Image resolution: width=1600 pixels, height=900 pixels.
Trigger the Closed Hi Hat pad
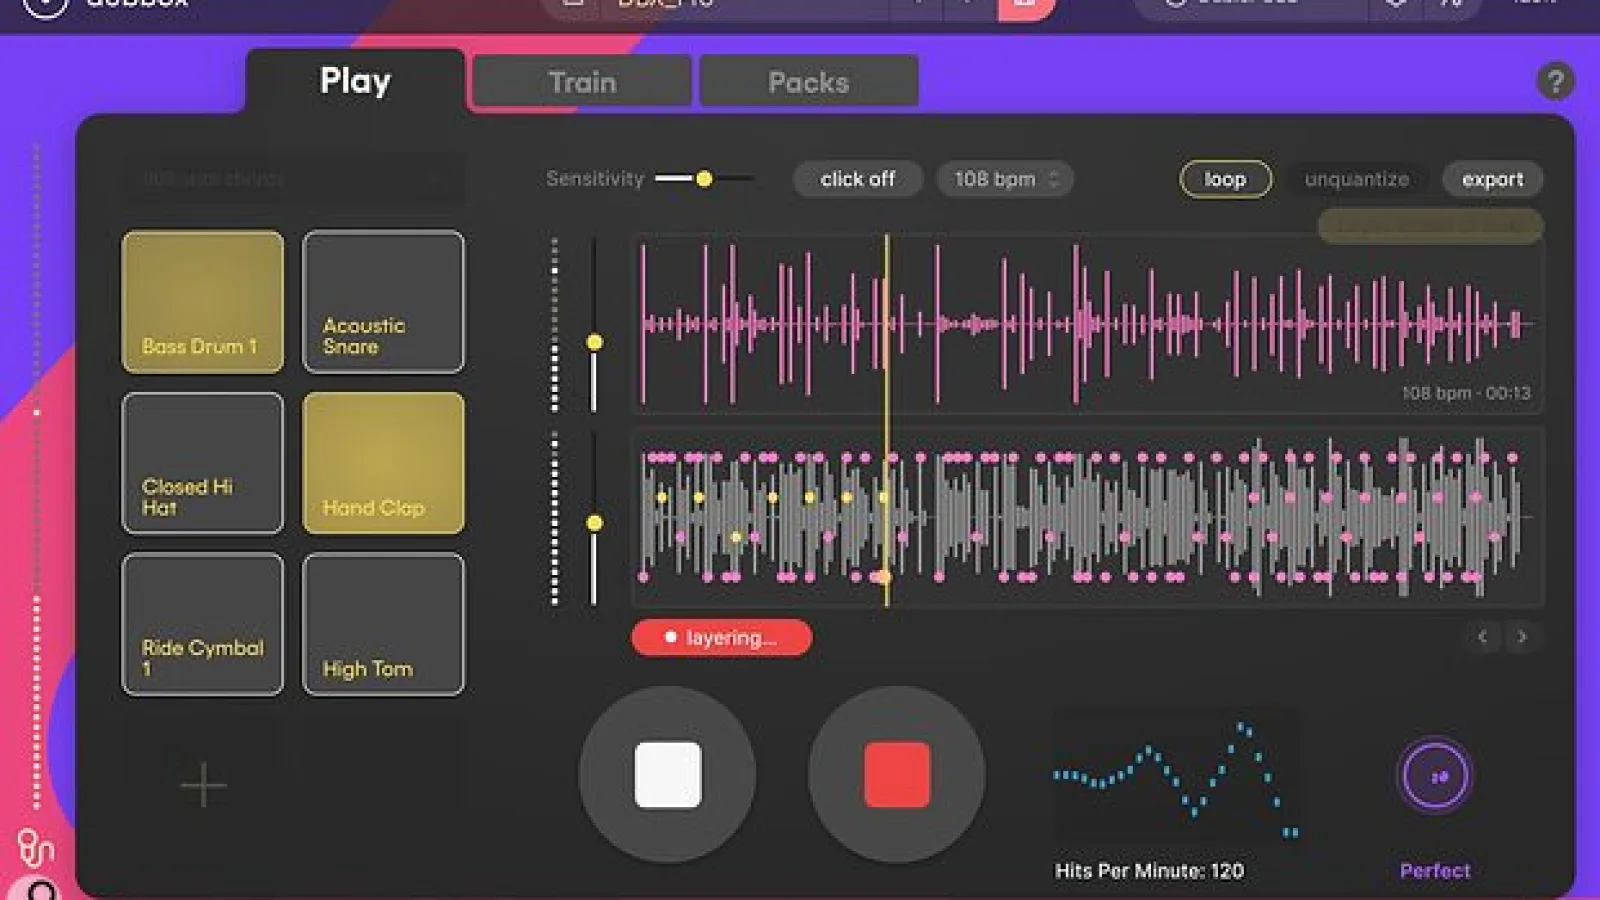tap(203, 463)
